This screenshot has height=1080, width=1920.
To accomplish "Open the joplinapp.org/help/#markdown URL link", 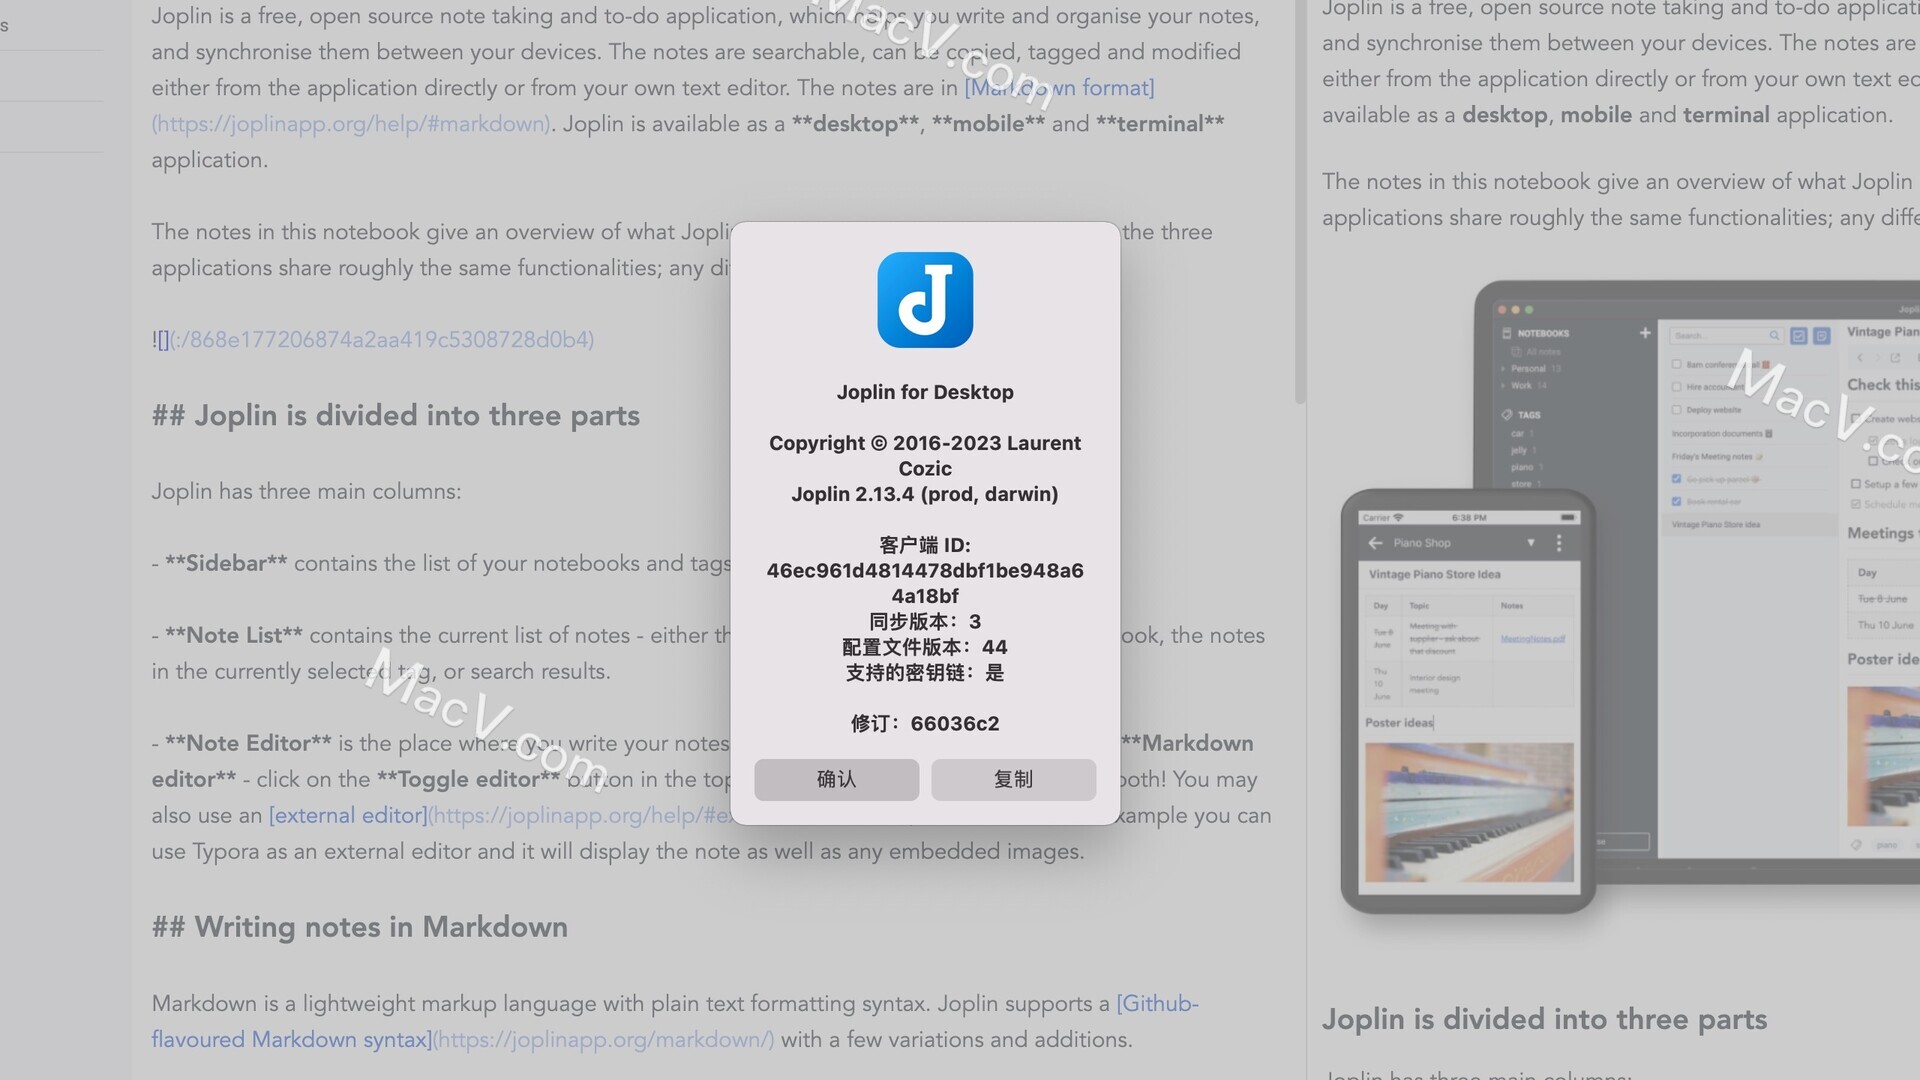I will click(x=351, y=124).
